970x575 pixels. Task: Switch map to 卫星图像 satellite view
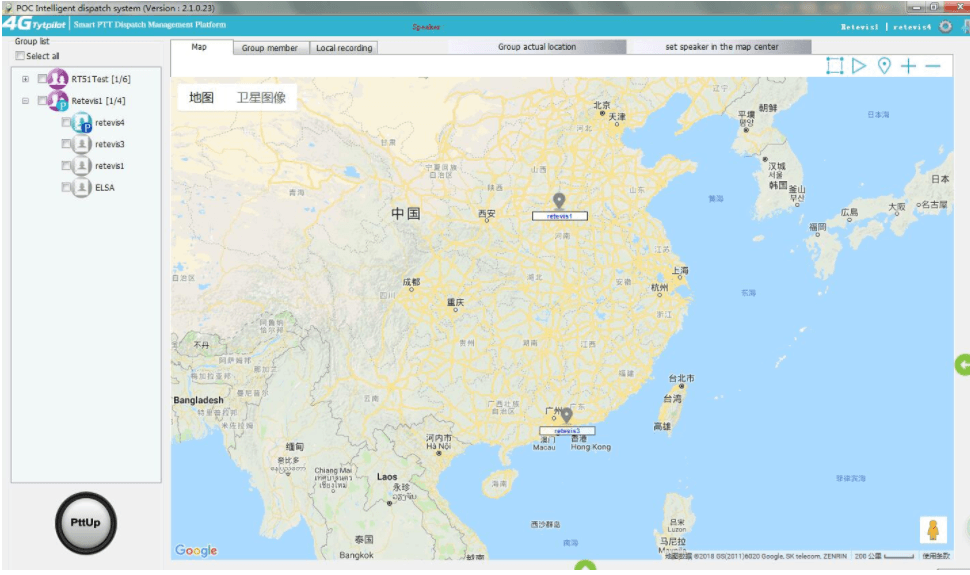pos(261,98)
